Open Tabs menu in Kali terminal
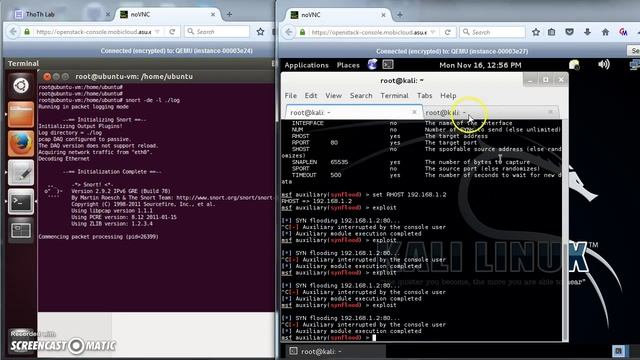640x360 pixels. (x=424, y=96)
